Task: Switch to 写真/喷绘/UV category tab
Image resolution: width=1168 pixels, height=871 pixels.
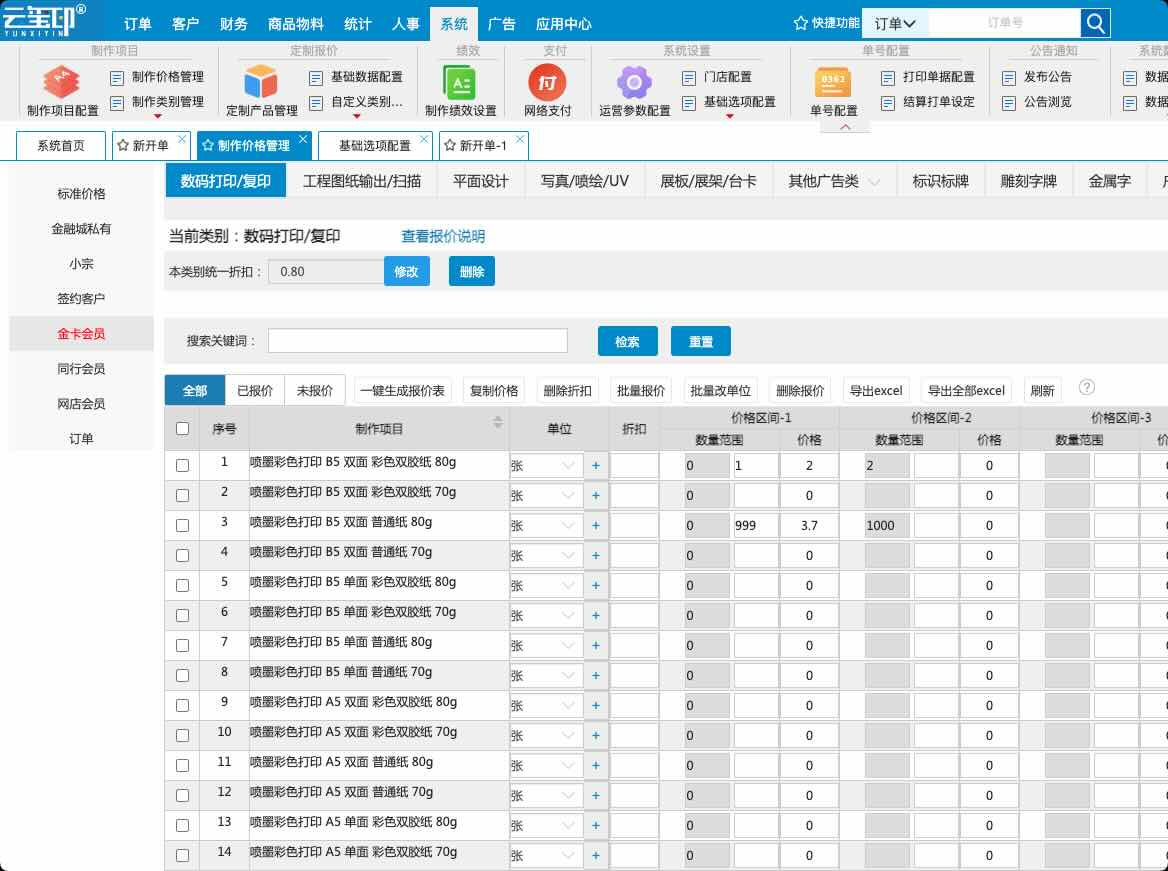Action: click(x=585, y=181)
